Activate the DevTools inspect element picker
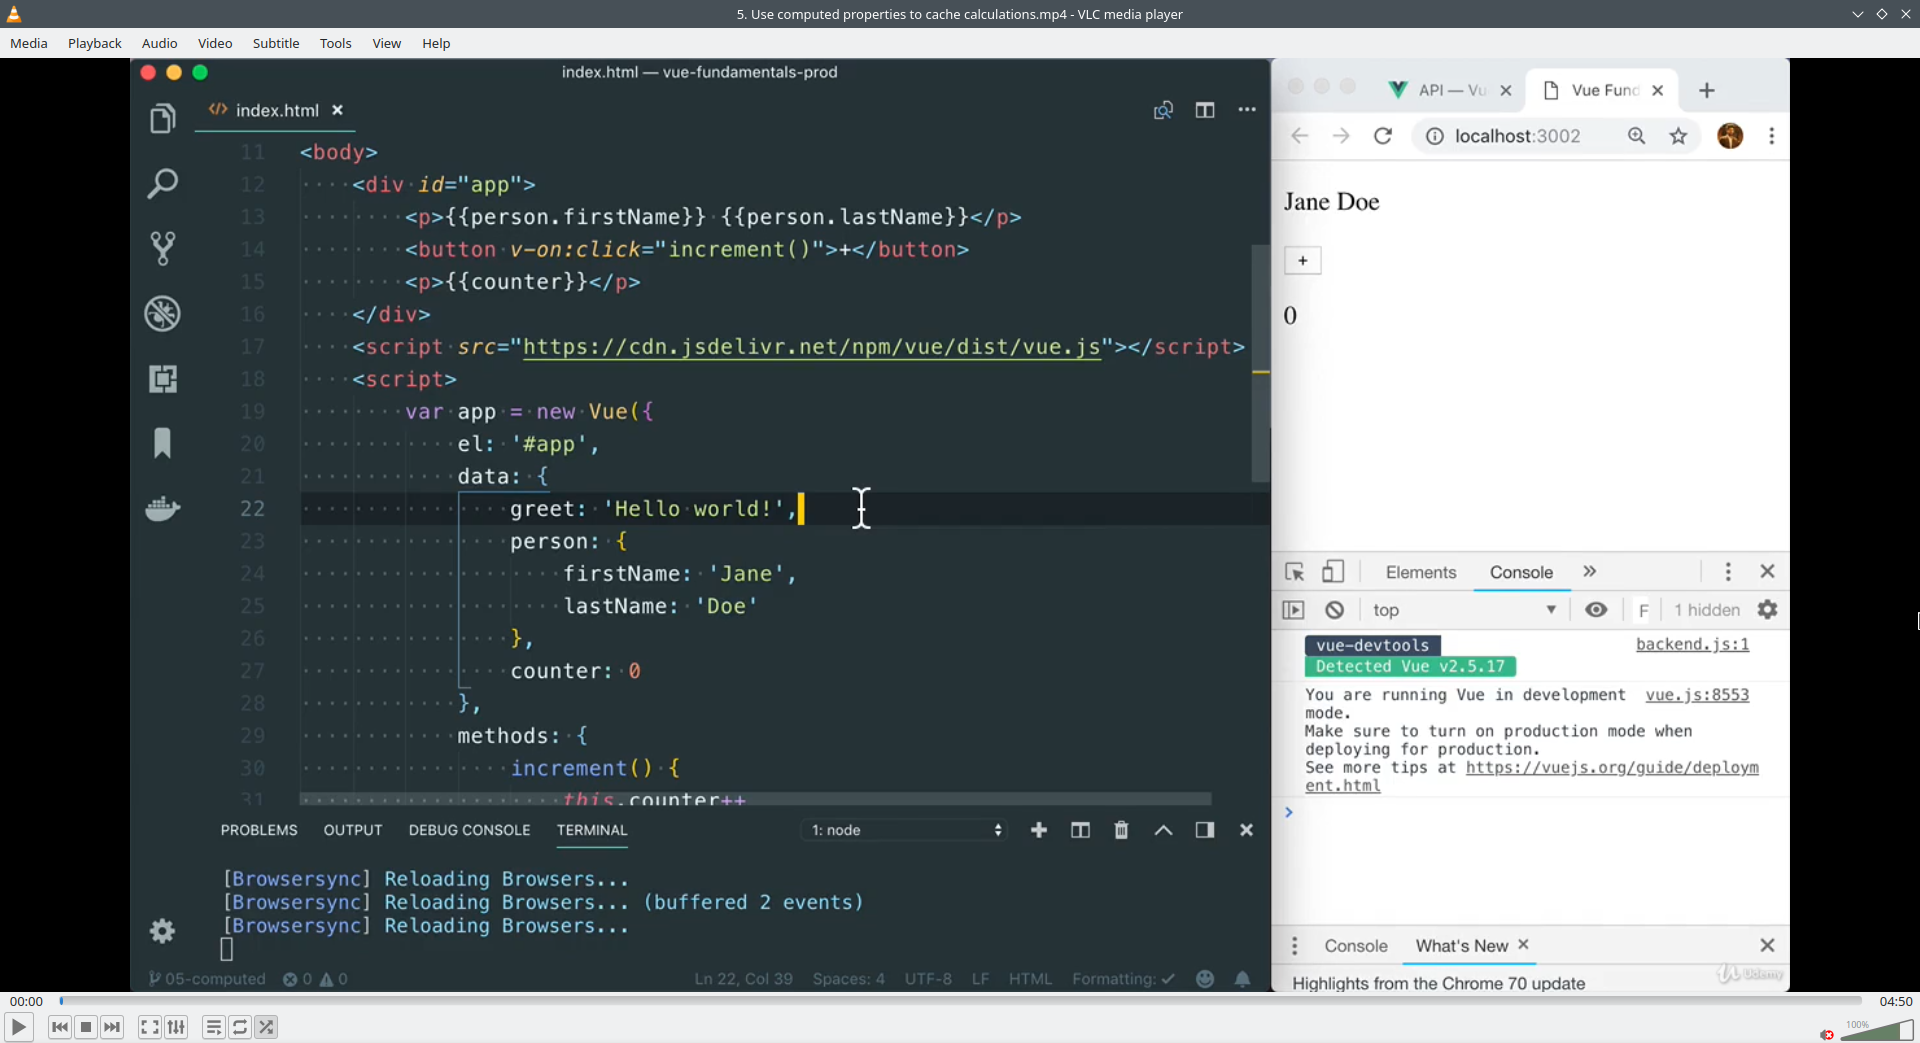Image resolution: width=1920 pixels, height=1043 pixels. tap(1294, 572)
